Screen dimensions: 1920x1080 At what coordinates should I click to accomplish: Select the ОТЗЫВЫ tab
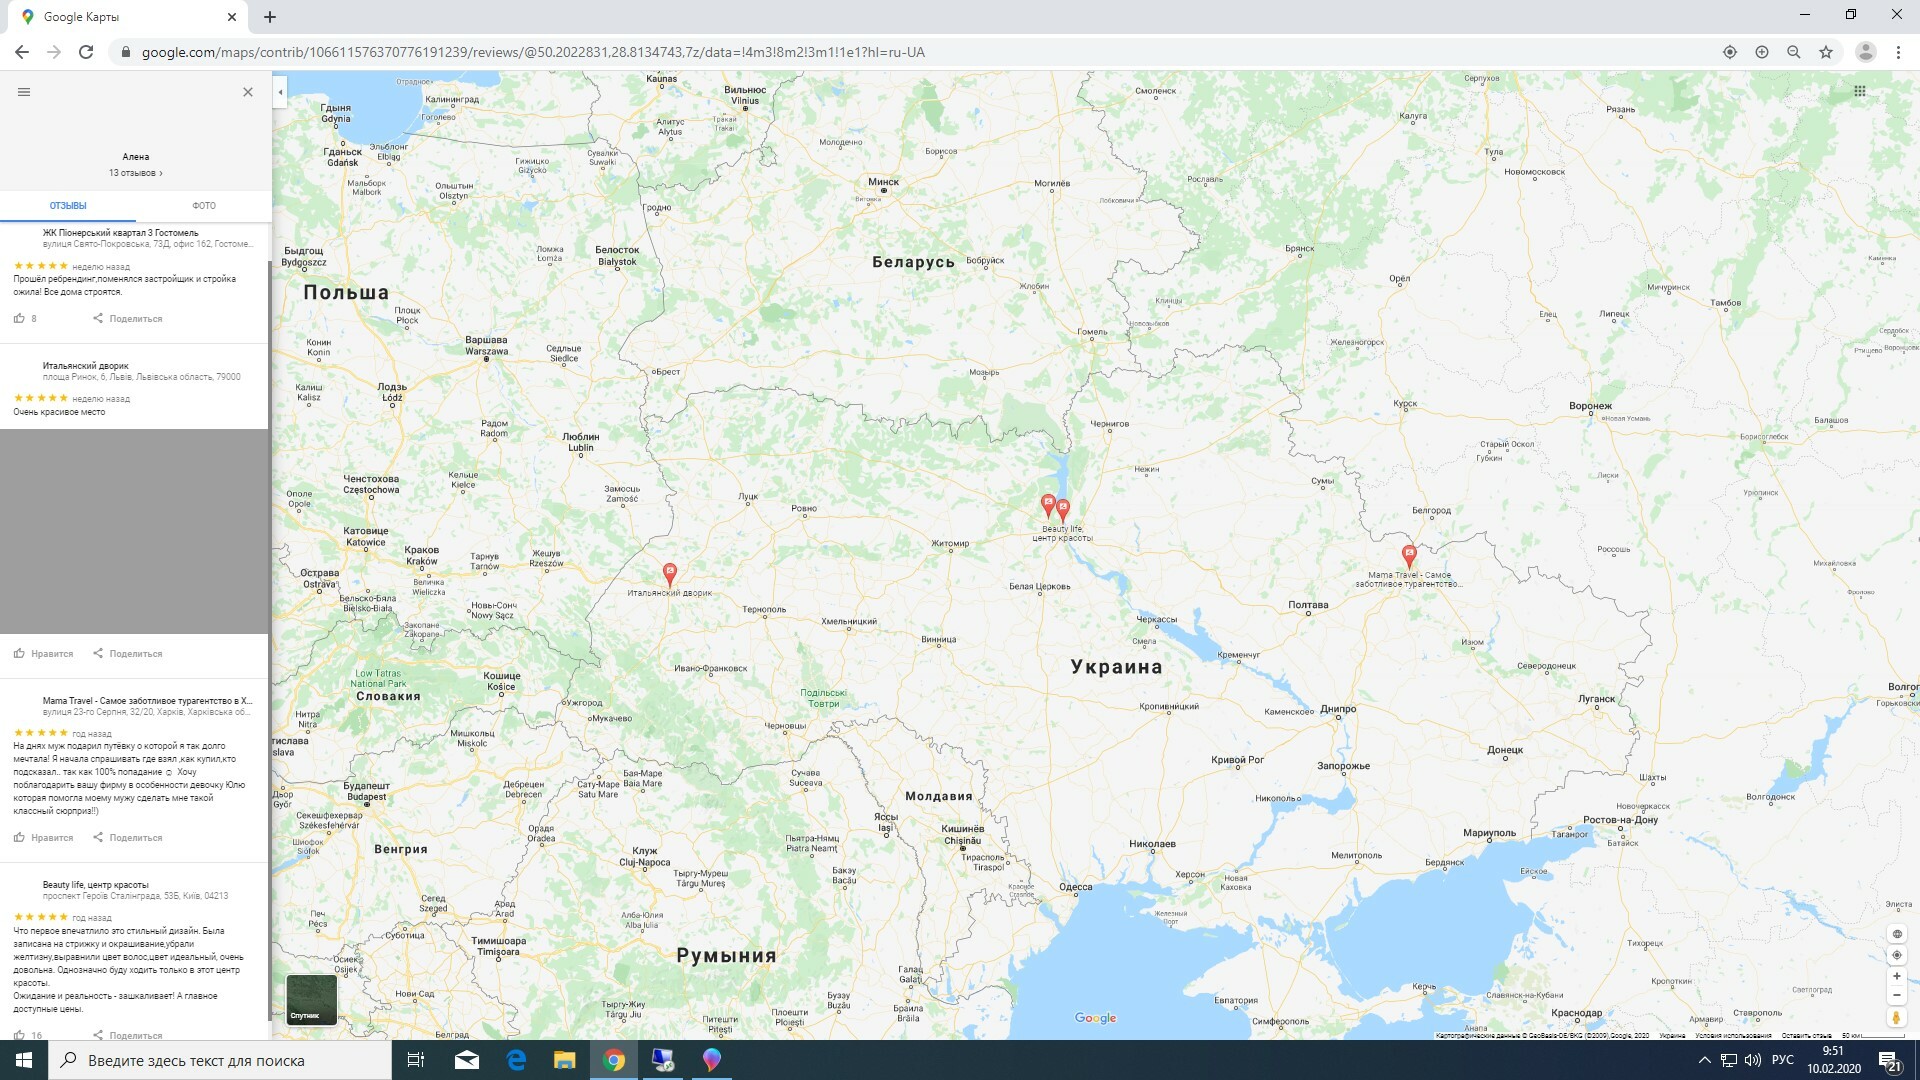(x=68, y=206)
